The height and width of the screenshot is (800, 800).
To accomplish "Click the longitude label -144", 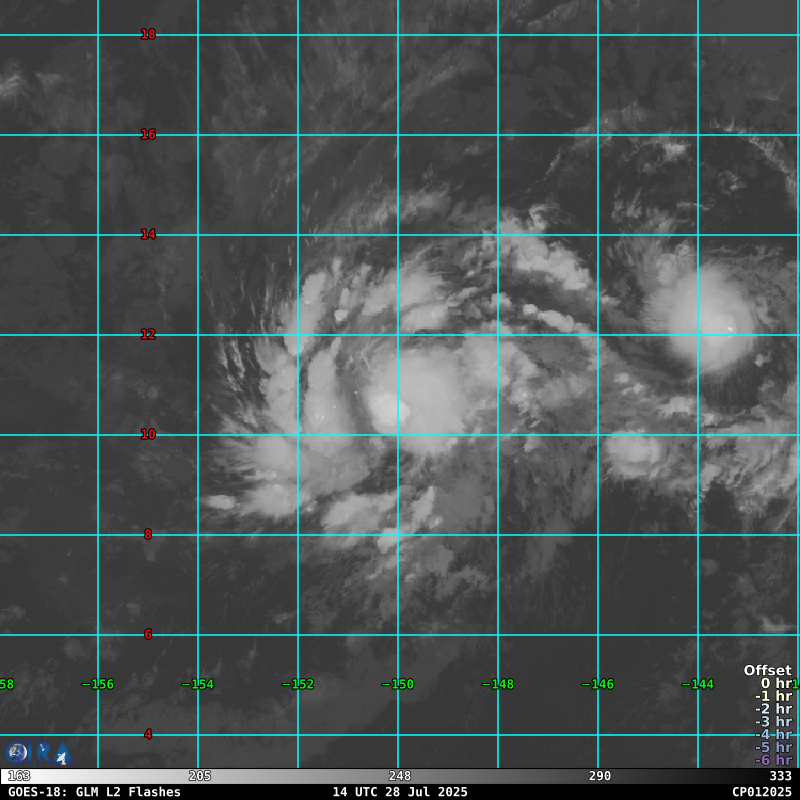I will pos(697,685).
